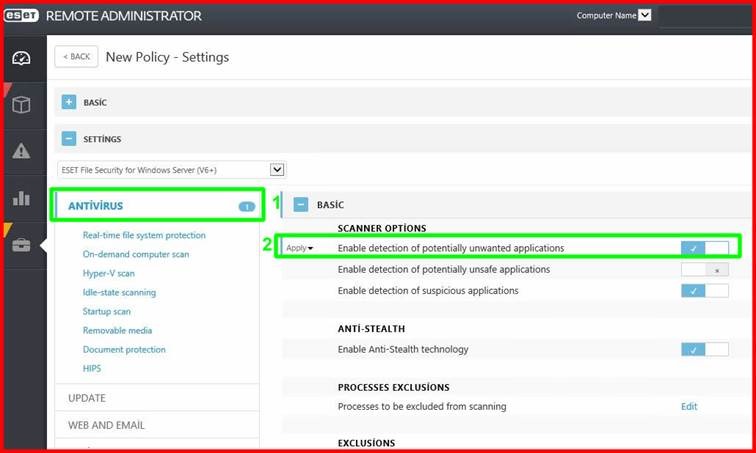Select the ANTİVİRUS category
Screen dimensions: 756x453
pyautogui.click(x=157, y=206)
